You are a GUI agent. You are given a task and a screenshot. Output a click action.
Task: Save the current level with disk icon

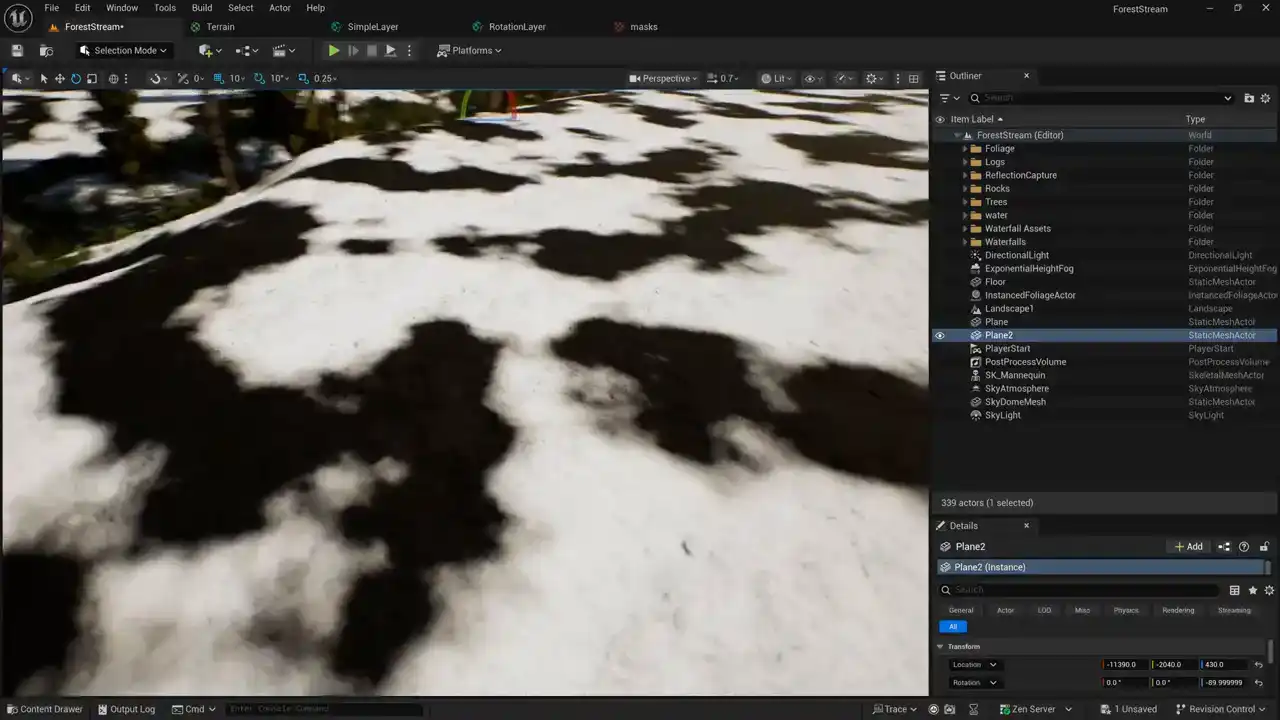point(17,51)
